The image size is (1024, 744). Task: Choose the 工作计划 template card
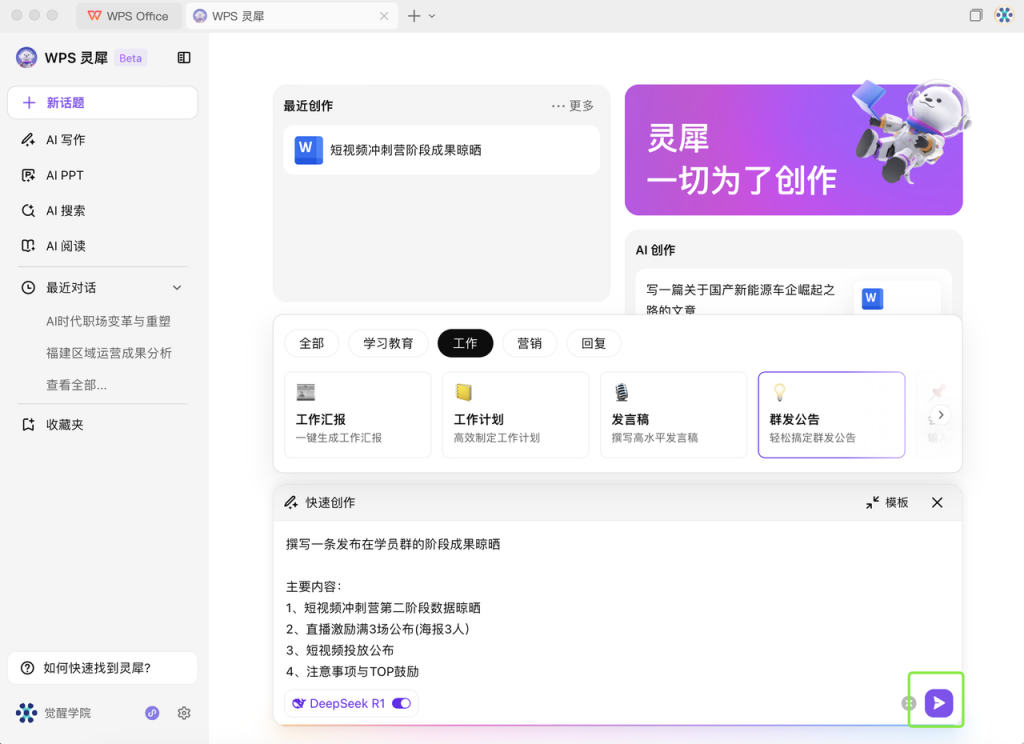pyautogui.click(x=516, y=415)
